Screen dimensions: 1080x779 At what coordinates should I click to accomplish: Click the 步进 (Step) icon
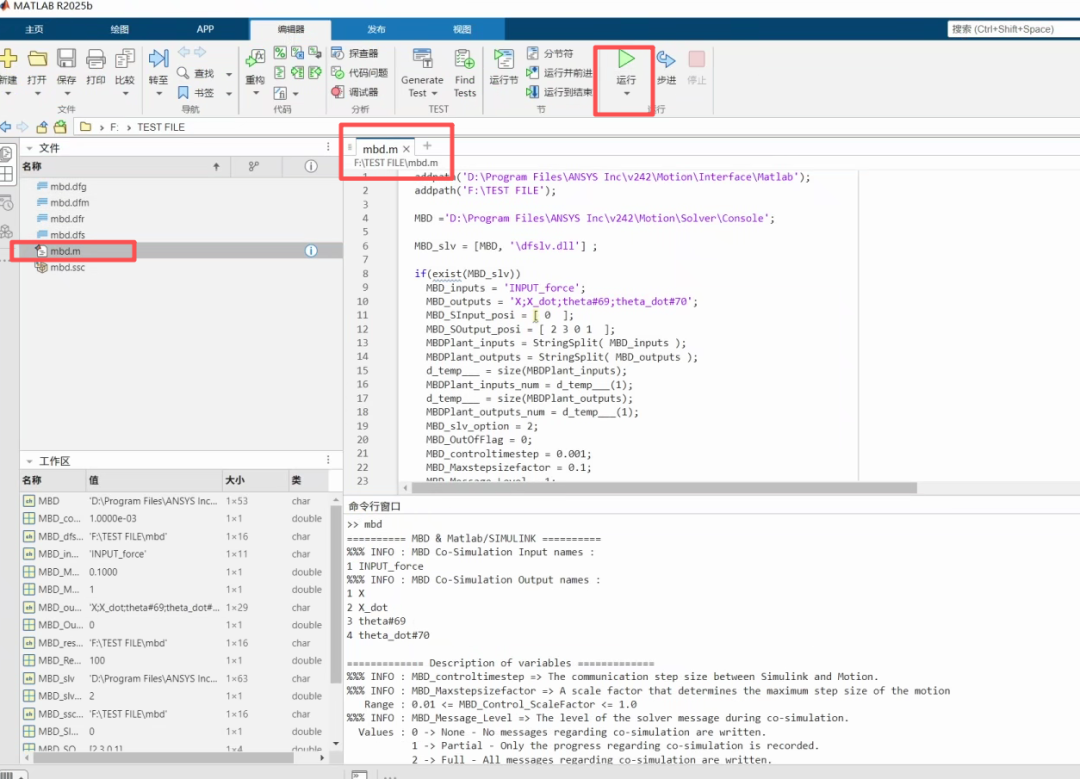click(x=666, y=59)
